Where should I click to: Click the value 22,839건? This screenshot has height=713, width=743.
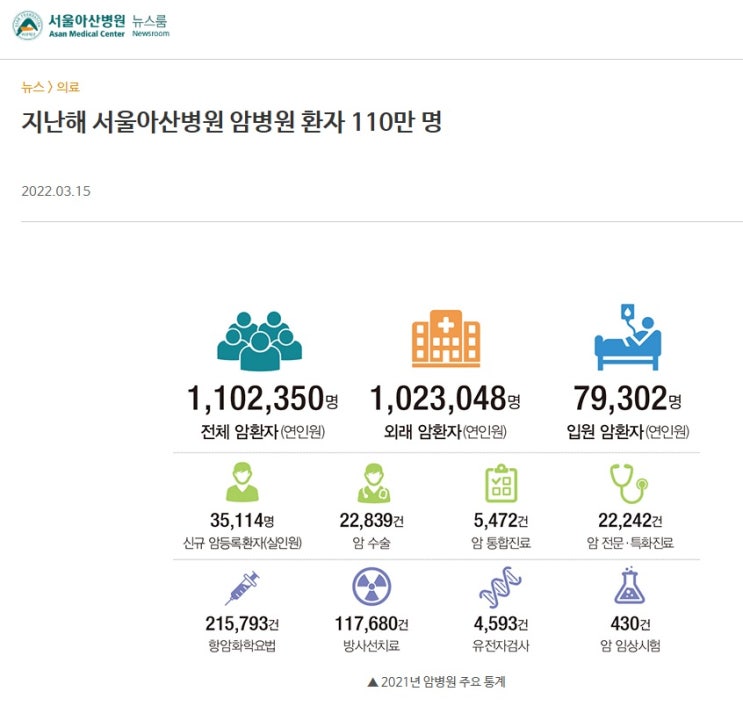click(372, 521)
